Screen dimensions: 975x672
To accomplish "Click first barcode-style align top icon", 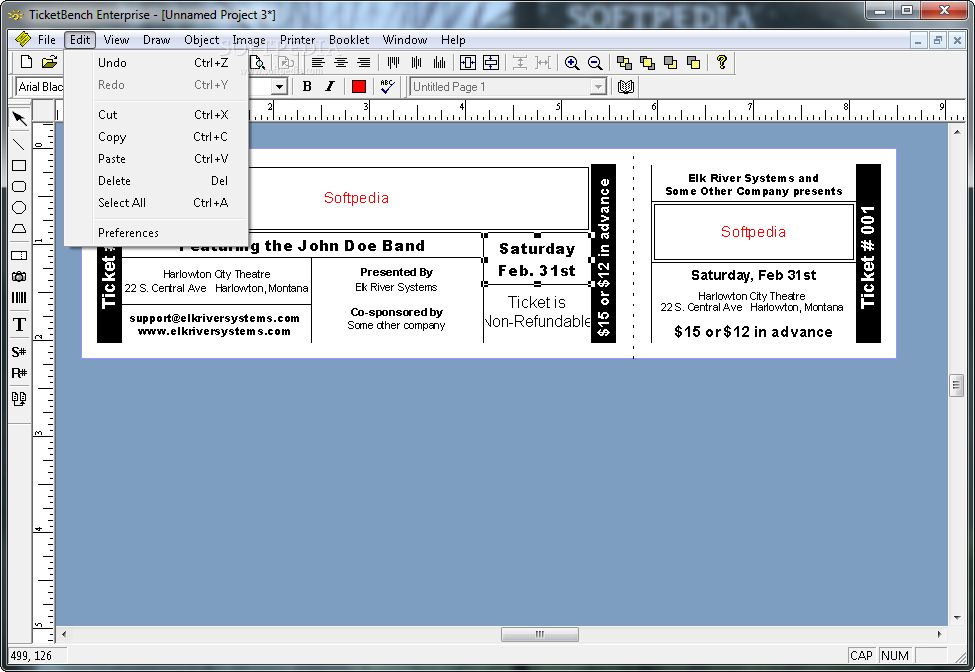I will point(393,62).
